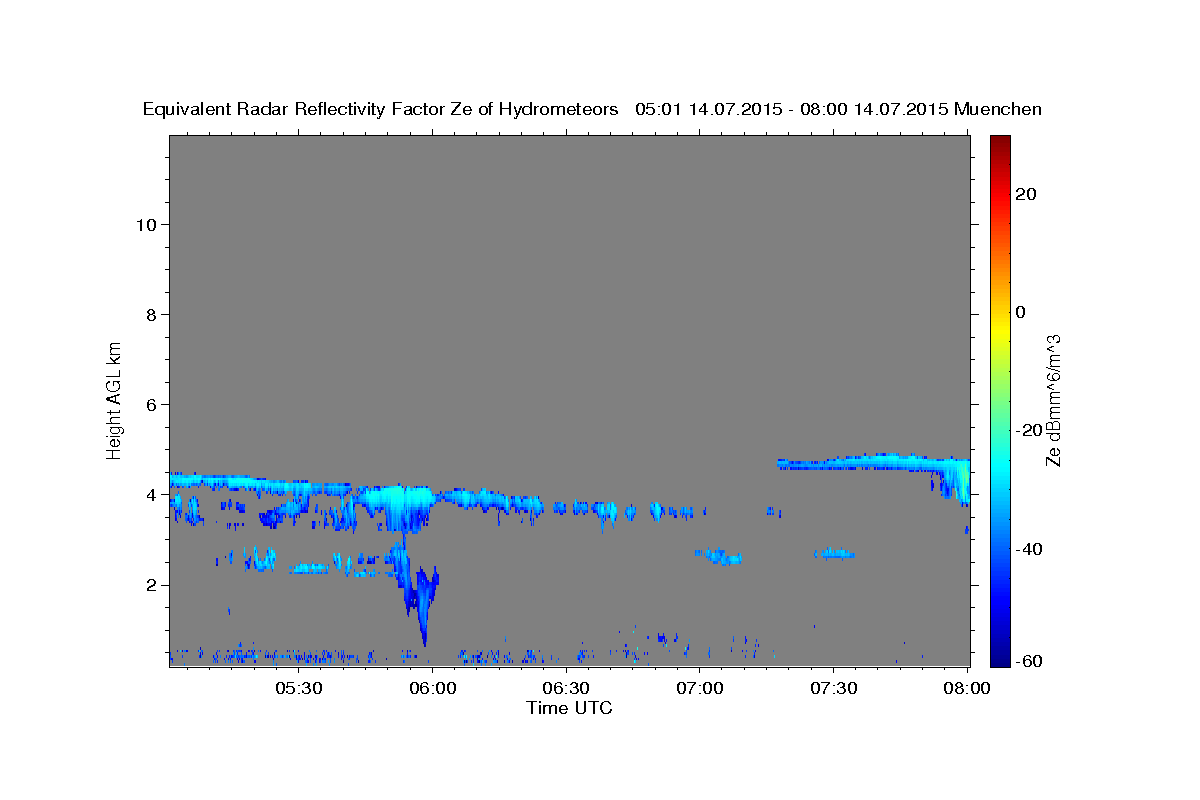
Task: Click the small cloud patch at 2.7 km near 07:30
Action: coord(834,553)
